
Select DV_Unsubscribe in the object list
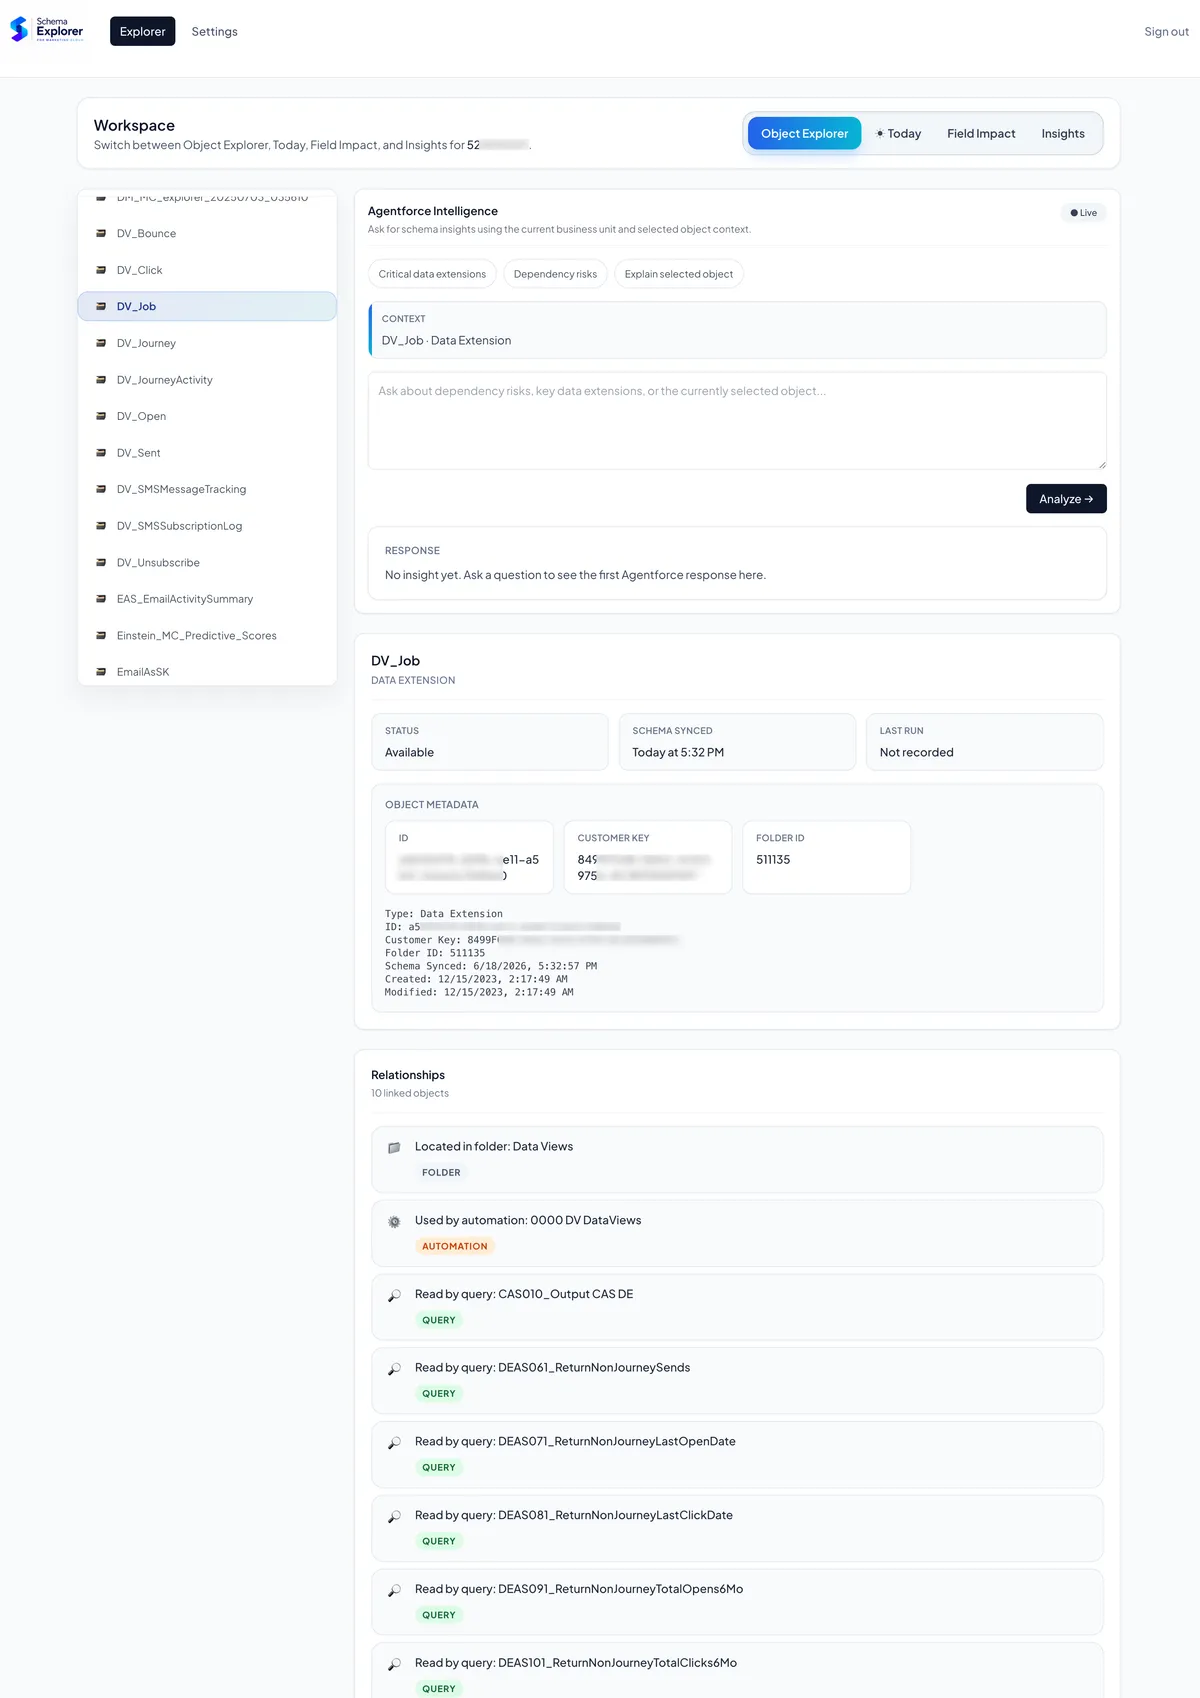(x=207, y=562)
